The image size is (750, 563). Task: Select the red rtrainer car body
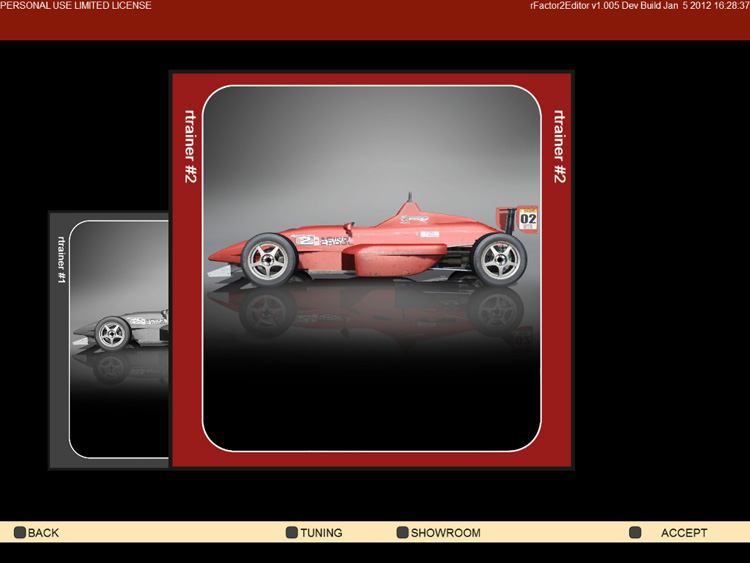380,240
